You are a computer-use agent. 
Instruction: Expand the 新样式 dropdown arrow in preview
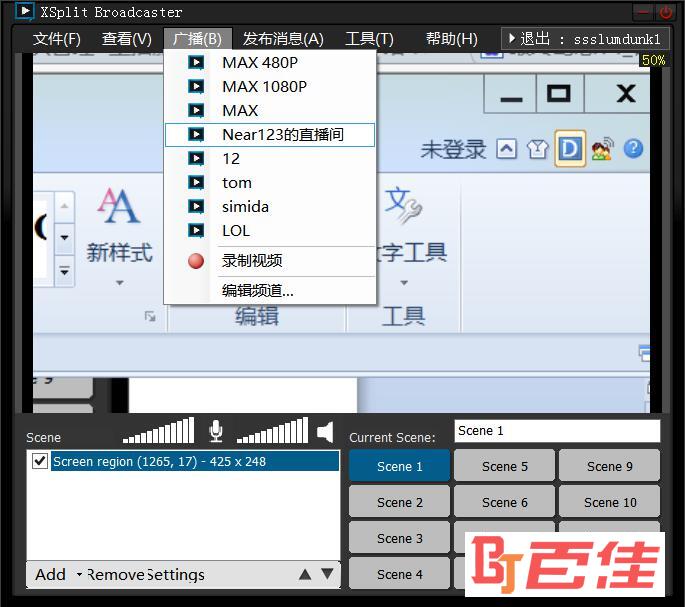coord(119,283)
